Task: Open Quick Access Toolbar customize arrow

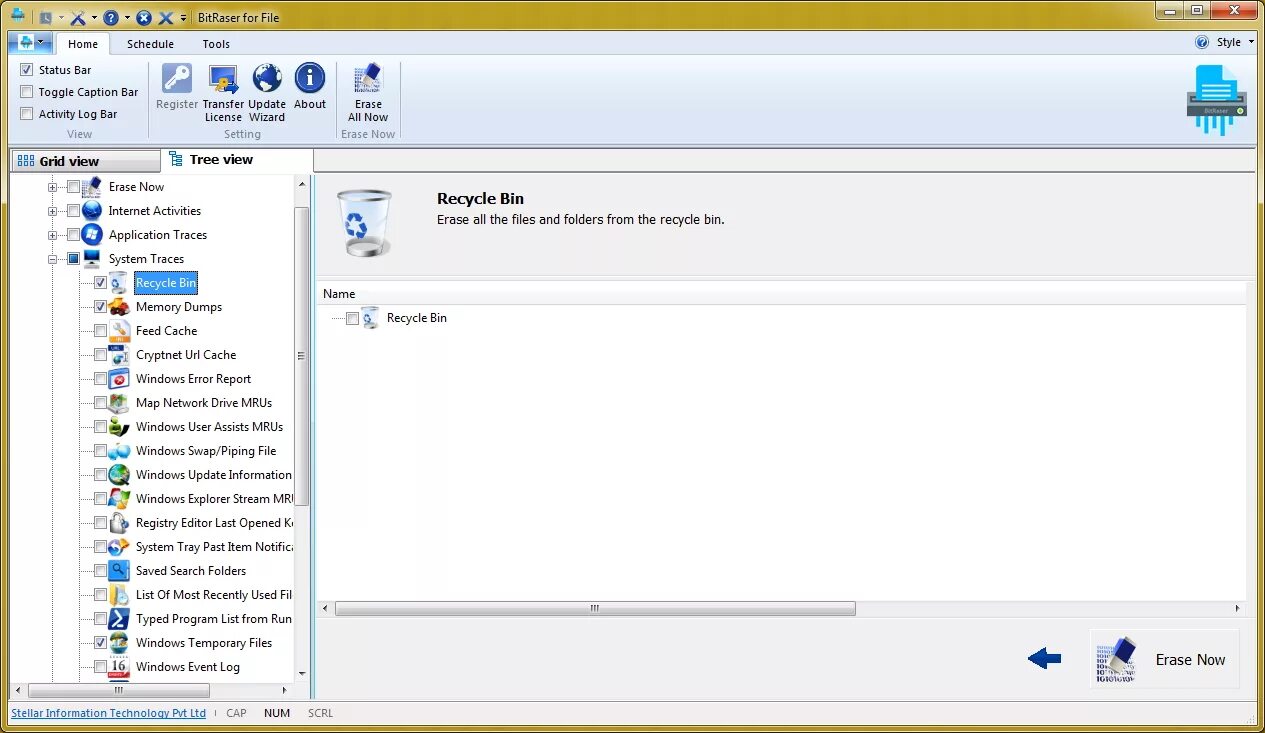Action: pos(184,18)
